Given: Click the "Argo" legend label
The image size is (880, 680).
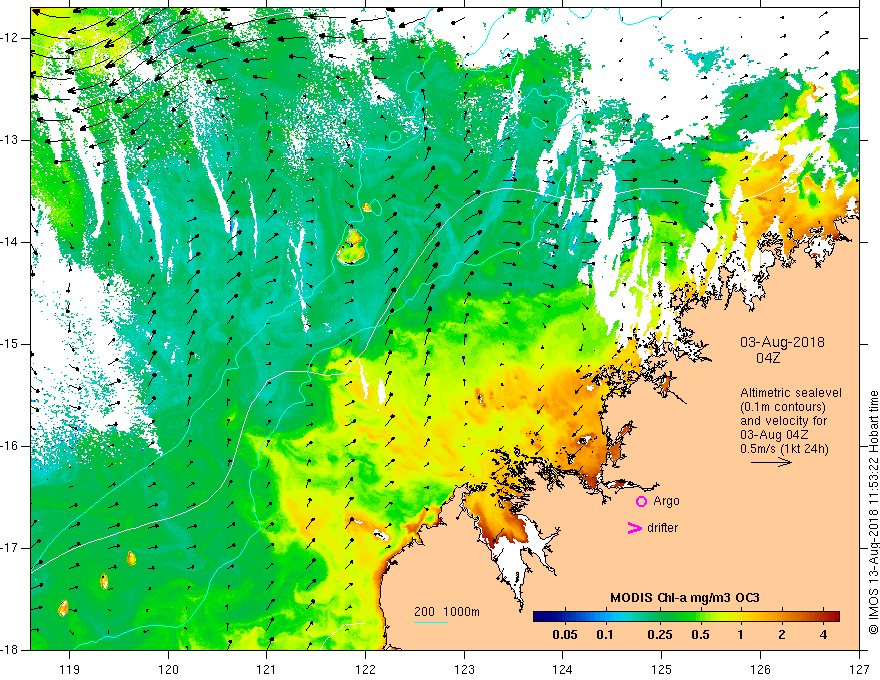Looking at the screenshot, I should [666, 501].
